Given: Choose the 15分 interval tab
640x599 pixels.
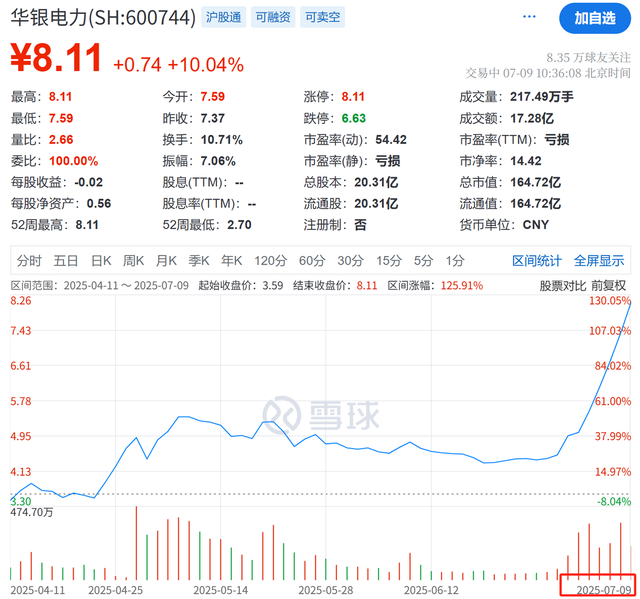Looking at the screenshot, I should click(x=389, y=260).
